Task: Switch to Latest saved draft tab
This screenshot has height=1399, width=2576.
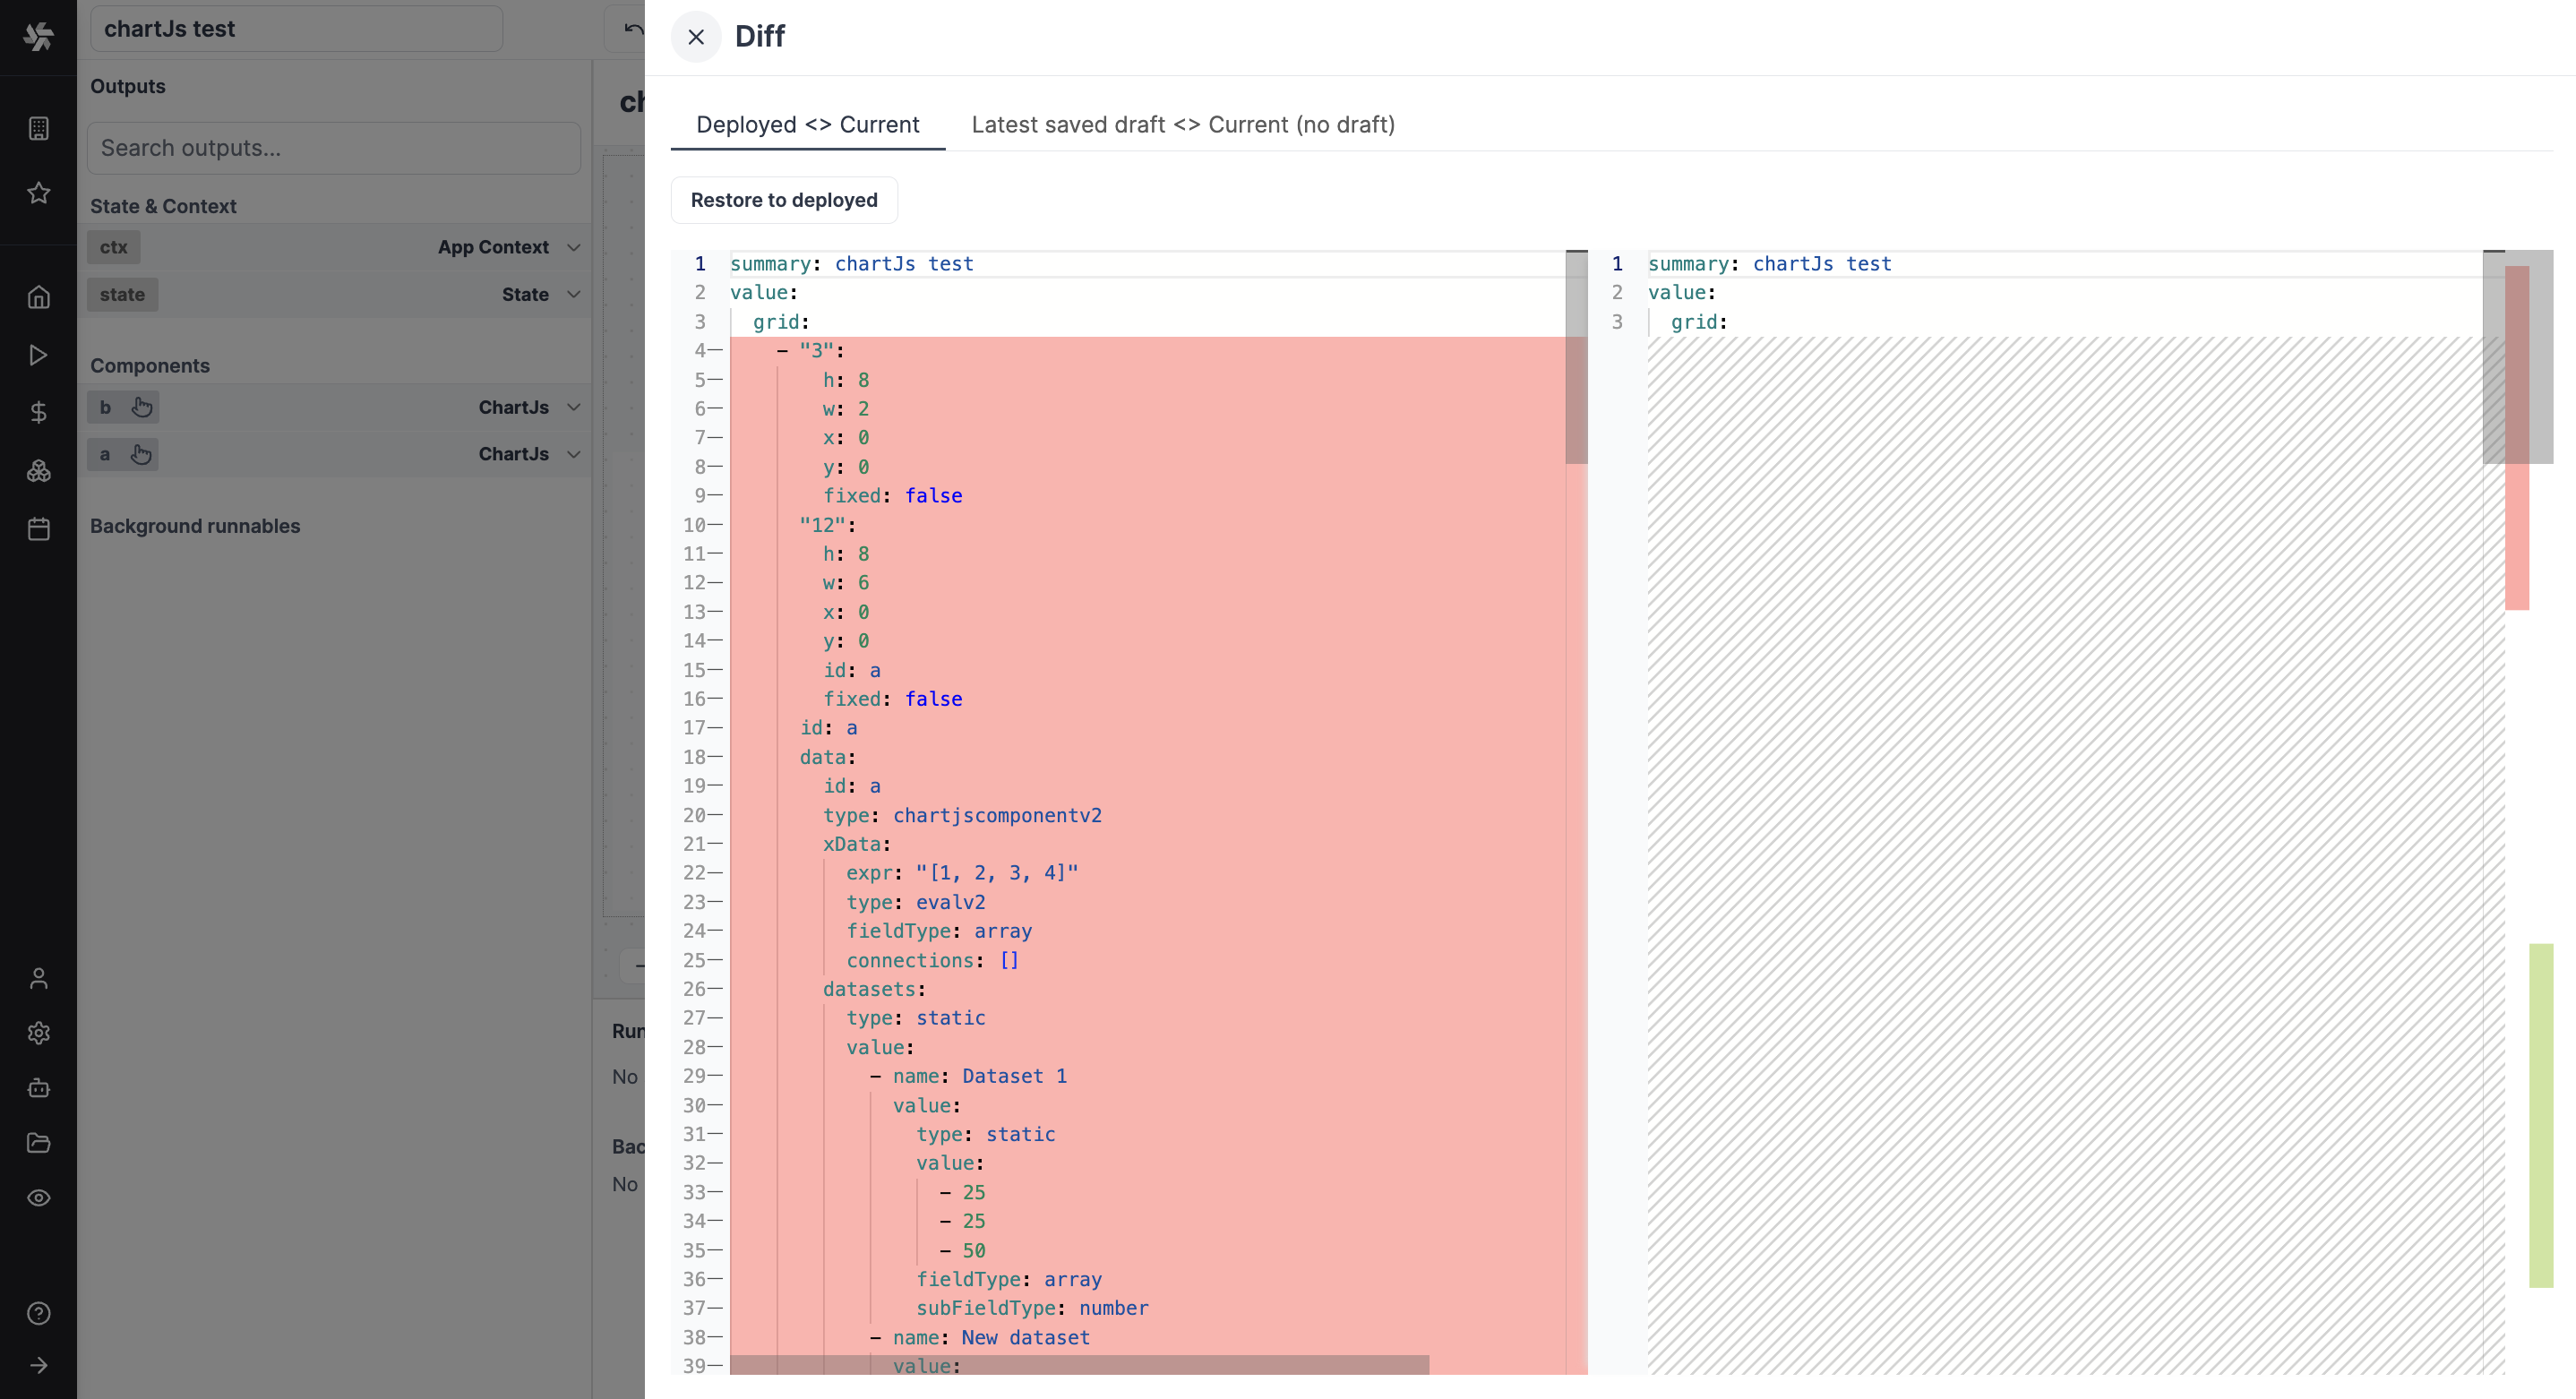Action: point(1182,125)
